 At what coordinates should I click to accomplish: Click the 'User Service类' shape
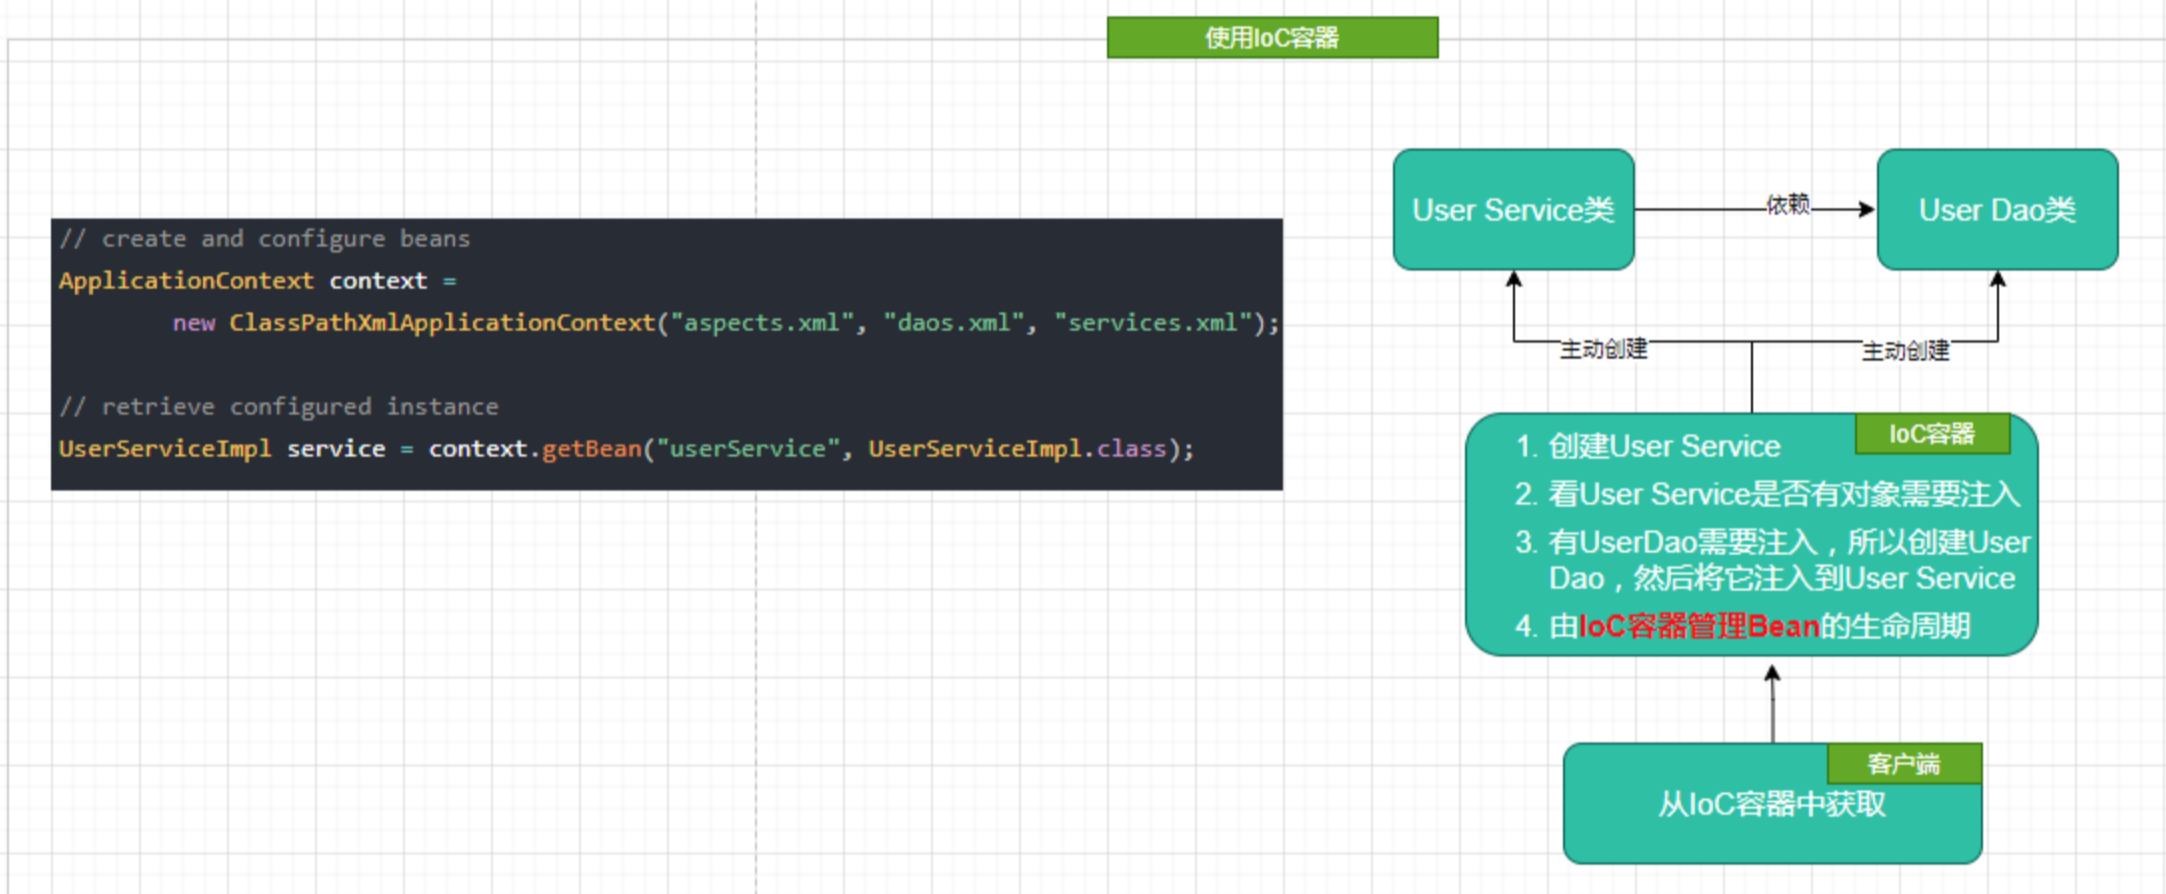[x=1513, y=210]
